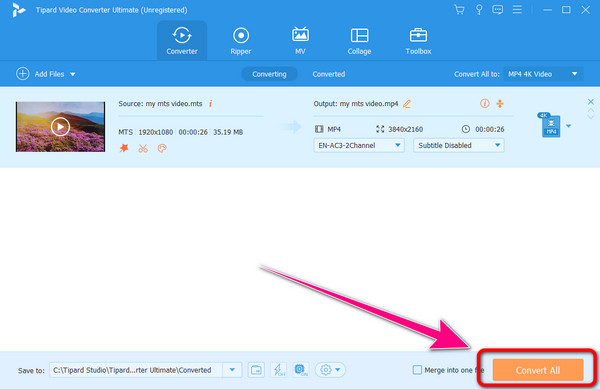Click the Save to path field
Screen dimensions: 600x389
136,370
